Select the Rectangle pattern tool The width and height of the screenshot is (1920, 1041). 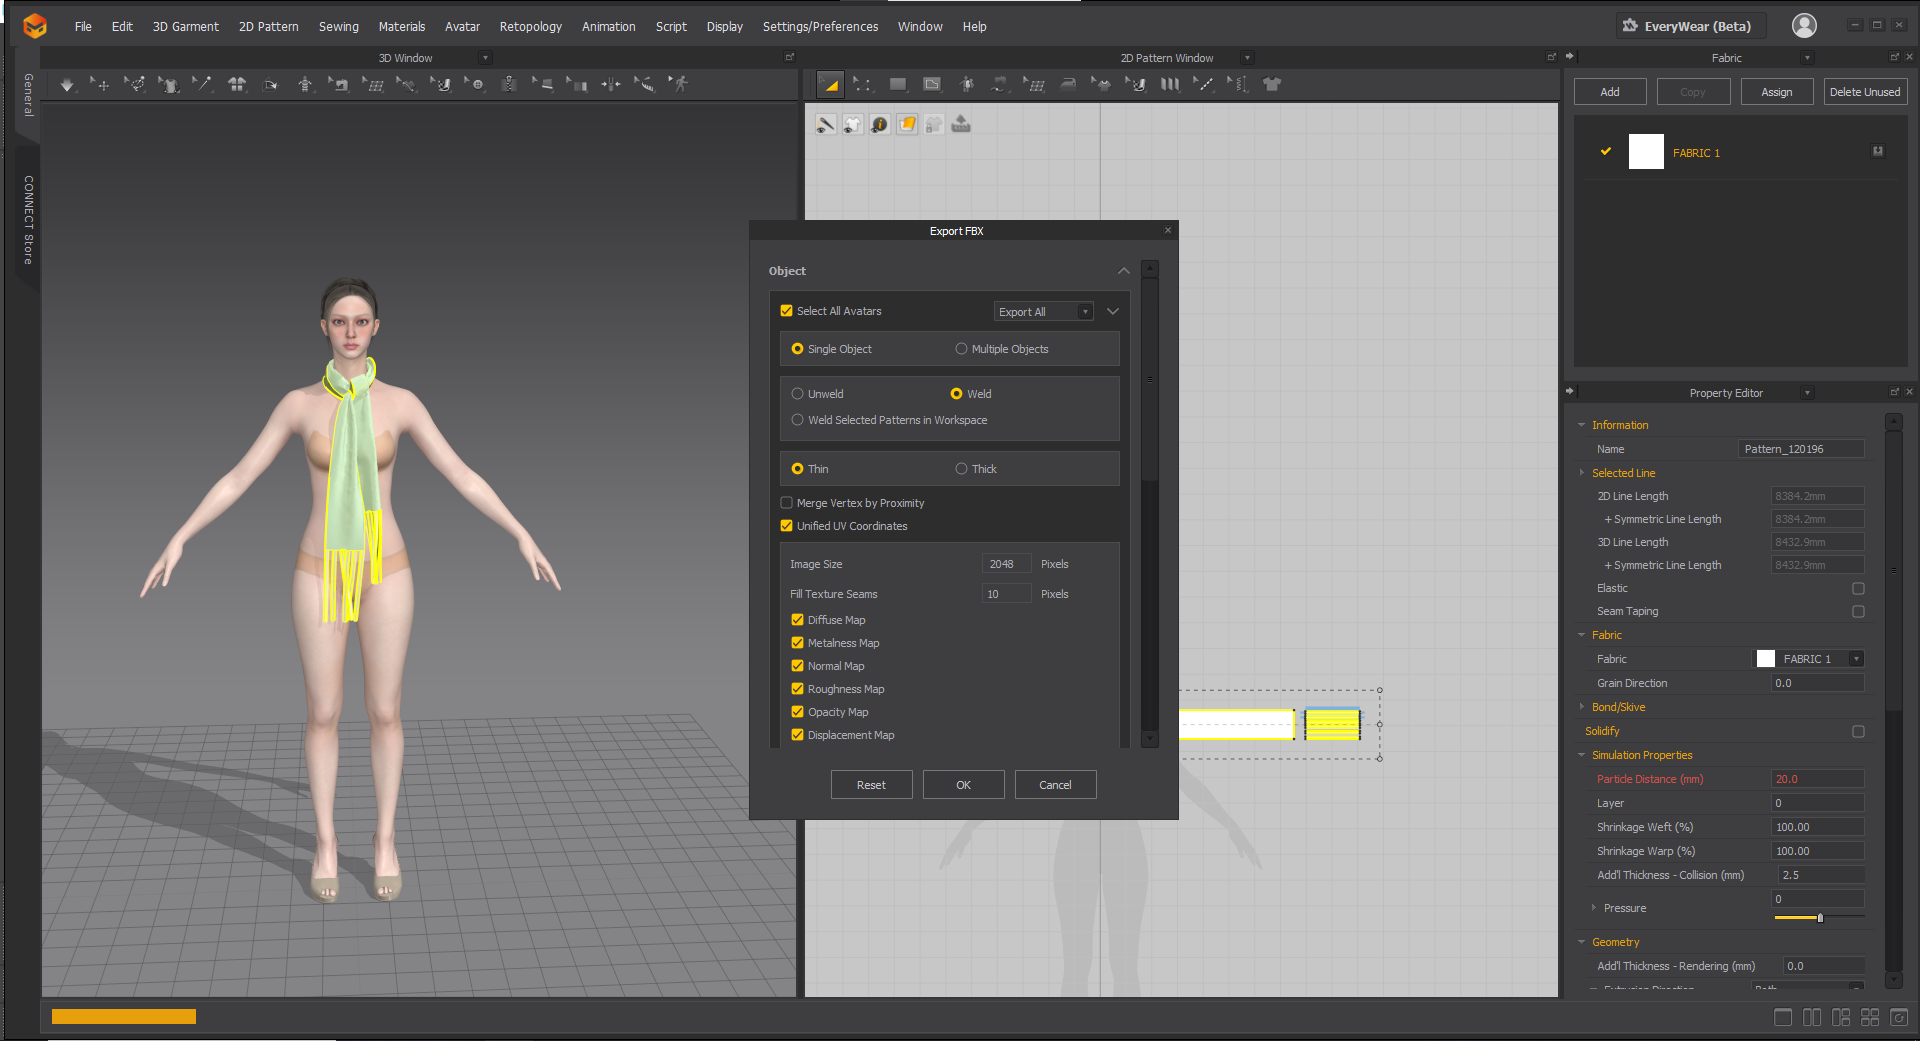pos(898,85)
